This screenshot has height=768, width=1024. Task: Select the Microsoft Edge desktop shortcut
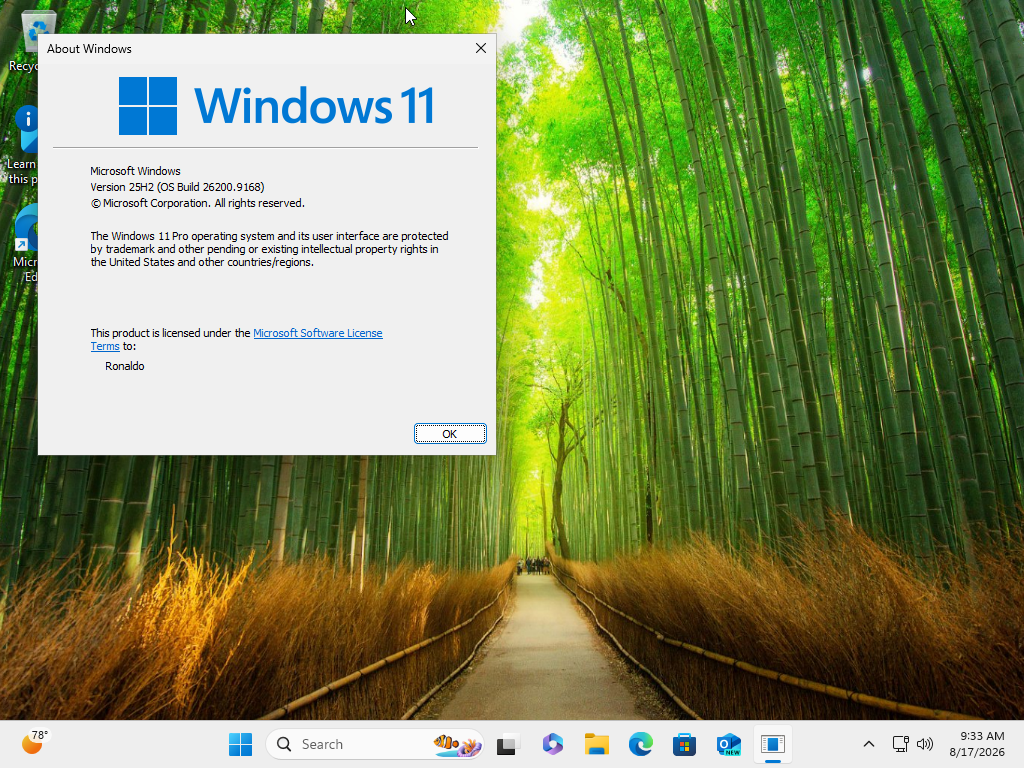coord(25,244)
